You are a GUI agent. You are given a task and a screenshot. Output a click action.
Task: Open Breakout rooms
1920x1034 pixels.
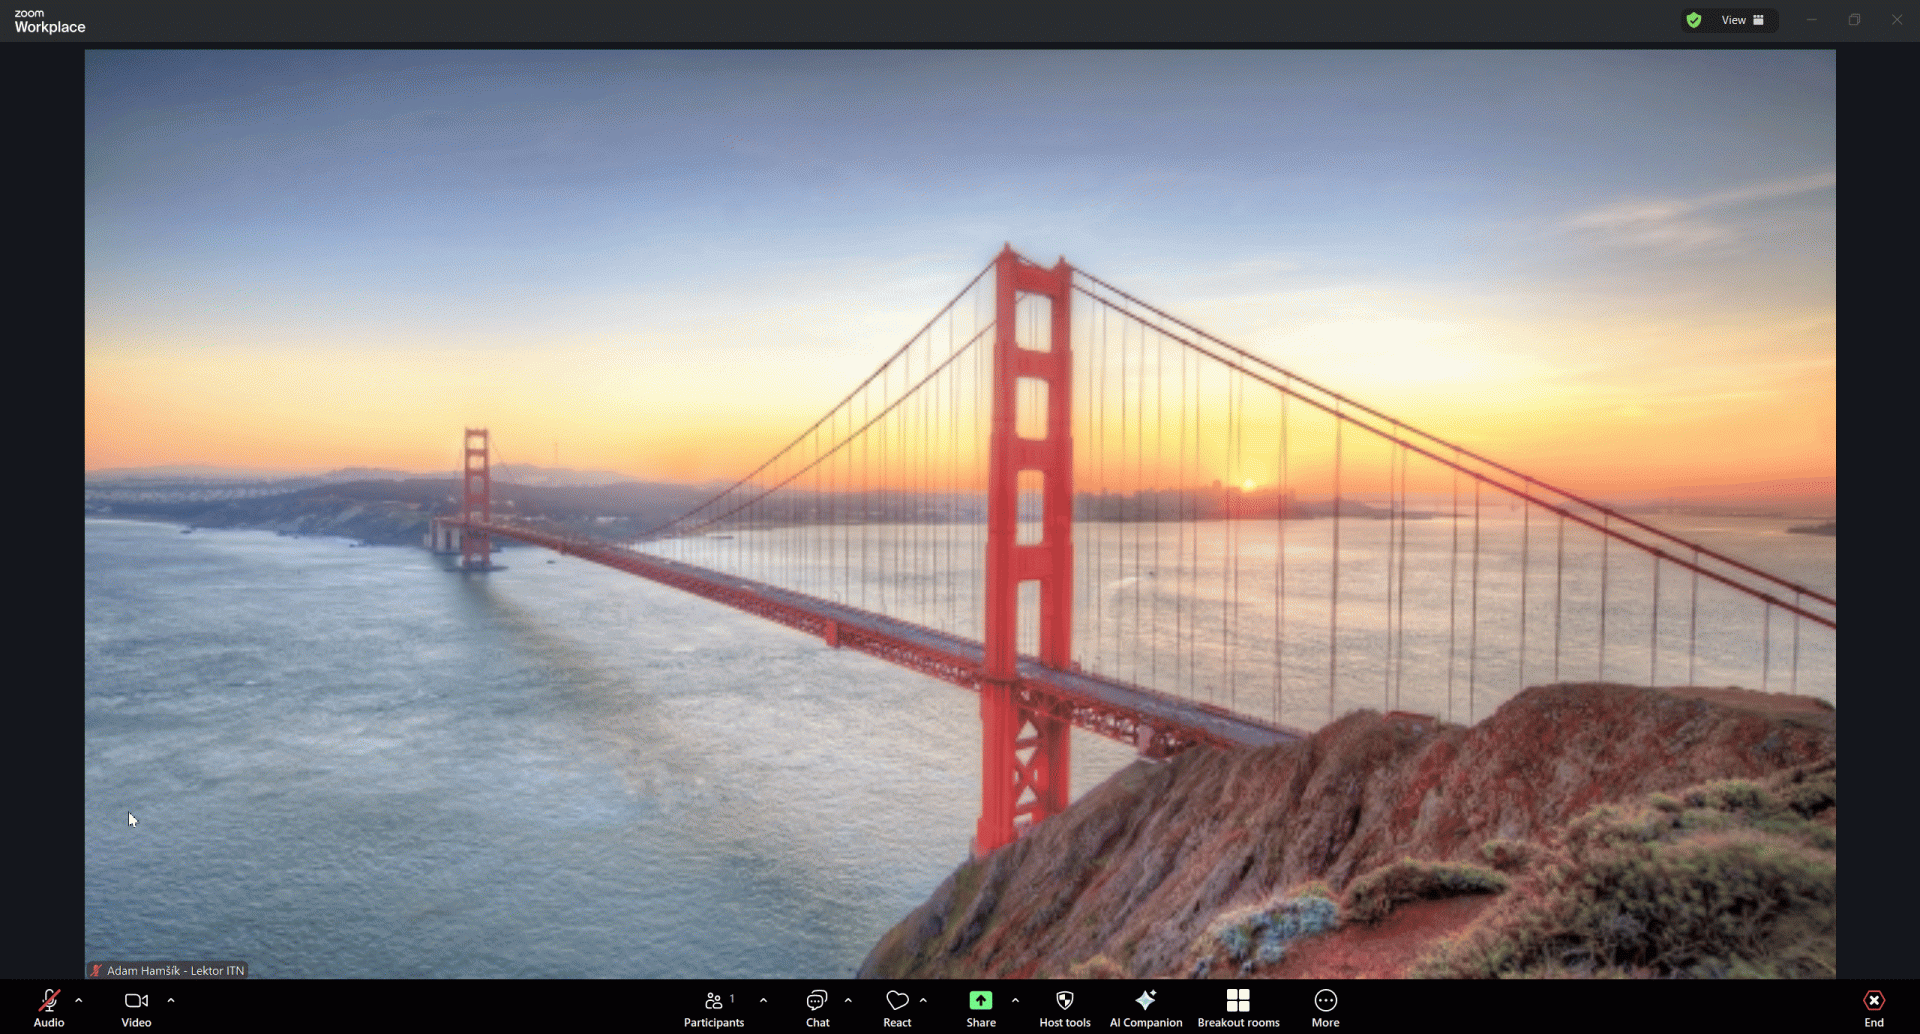click(1238, 1007)
